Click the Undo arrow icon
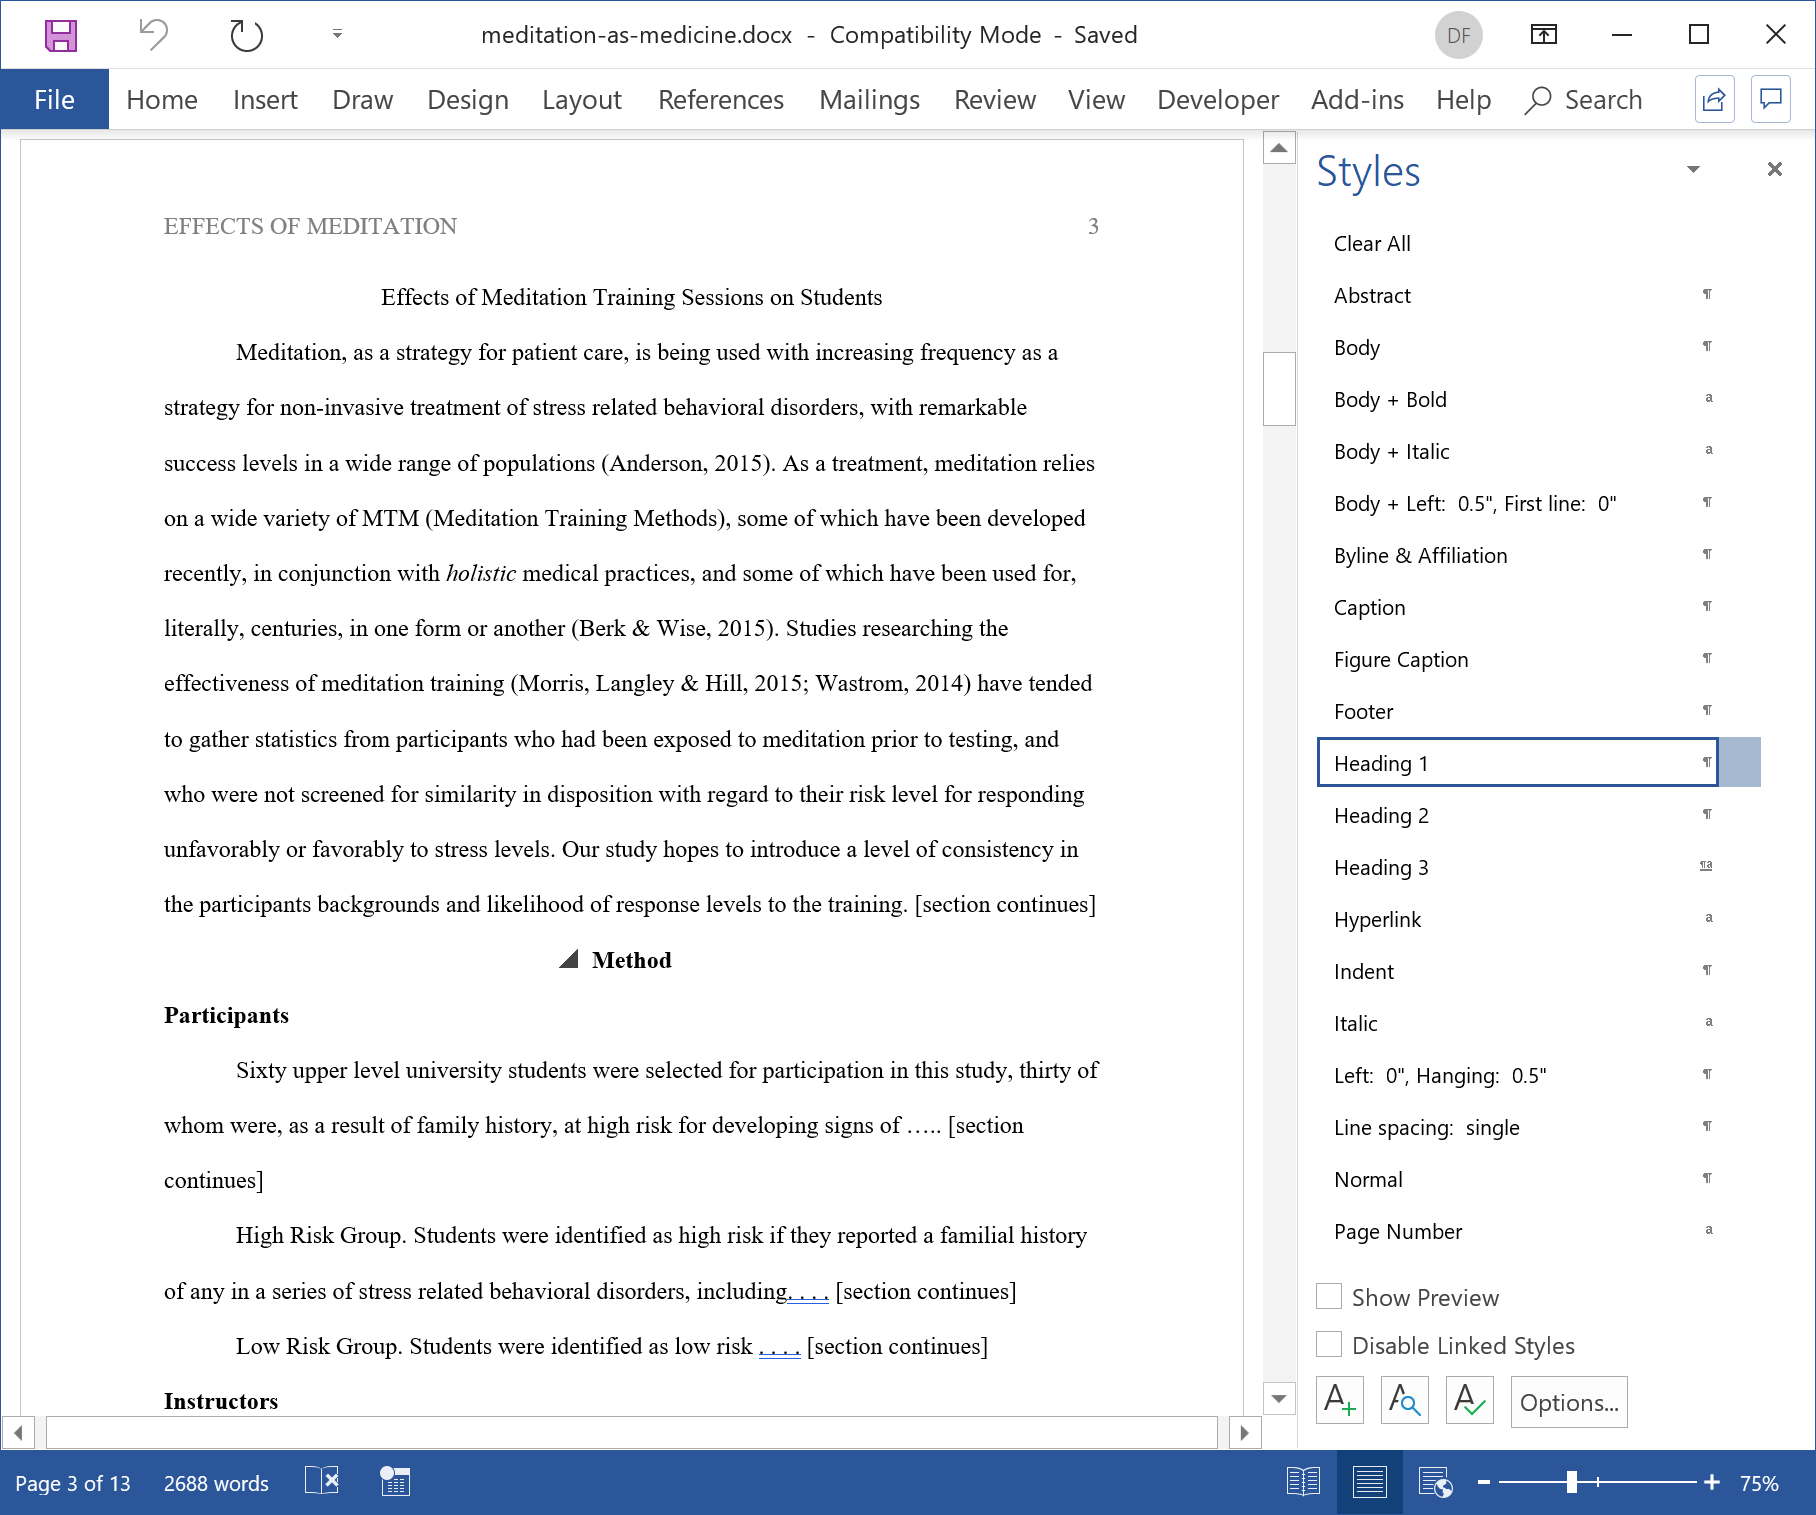Image resolution: width=1816 pixels, height=1515 pixels. click(153, 35)
